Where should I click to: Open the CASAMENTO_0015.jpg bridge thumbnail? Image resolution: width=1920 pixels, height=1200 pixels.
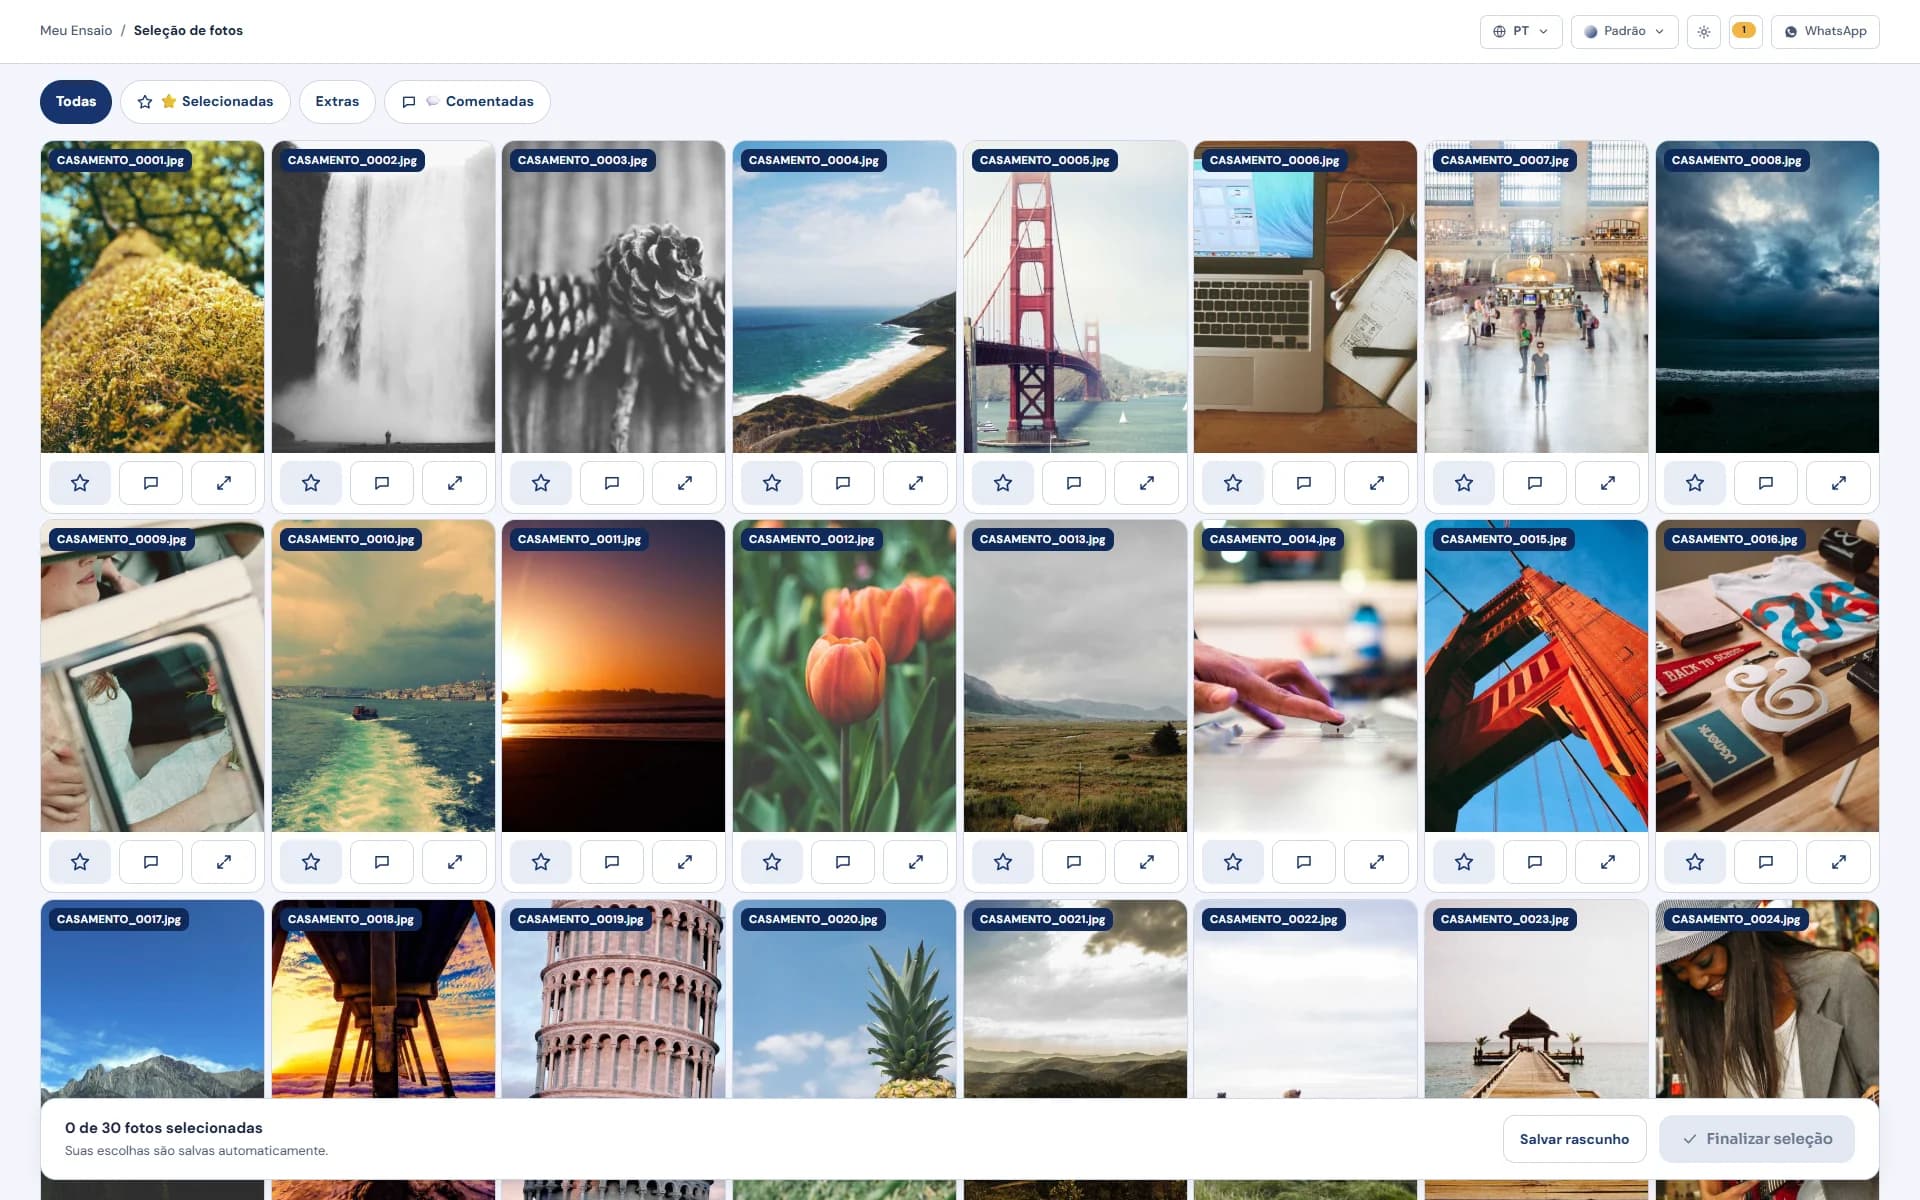tap(1536, 676)
